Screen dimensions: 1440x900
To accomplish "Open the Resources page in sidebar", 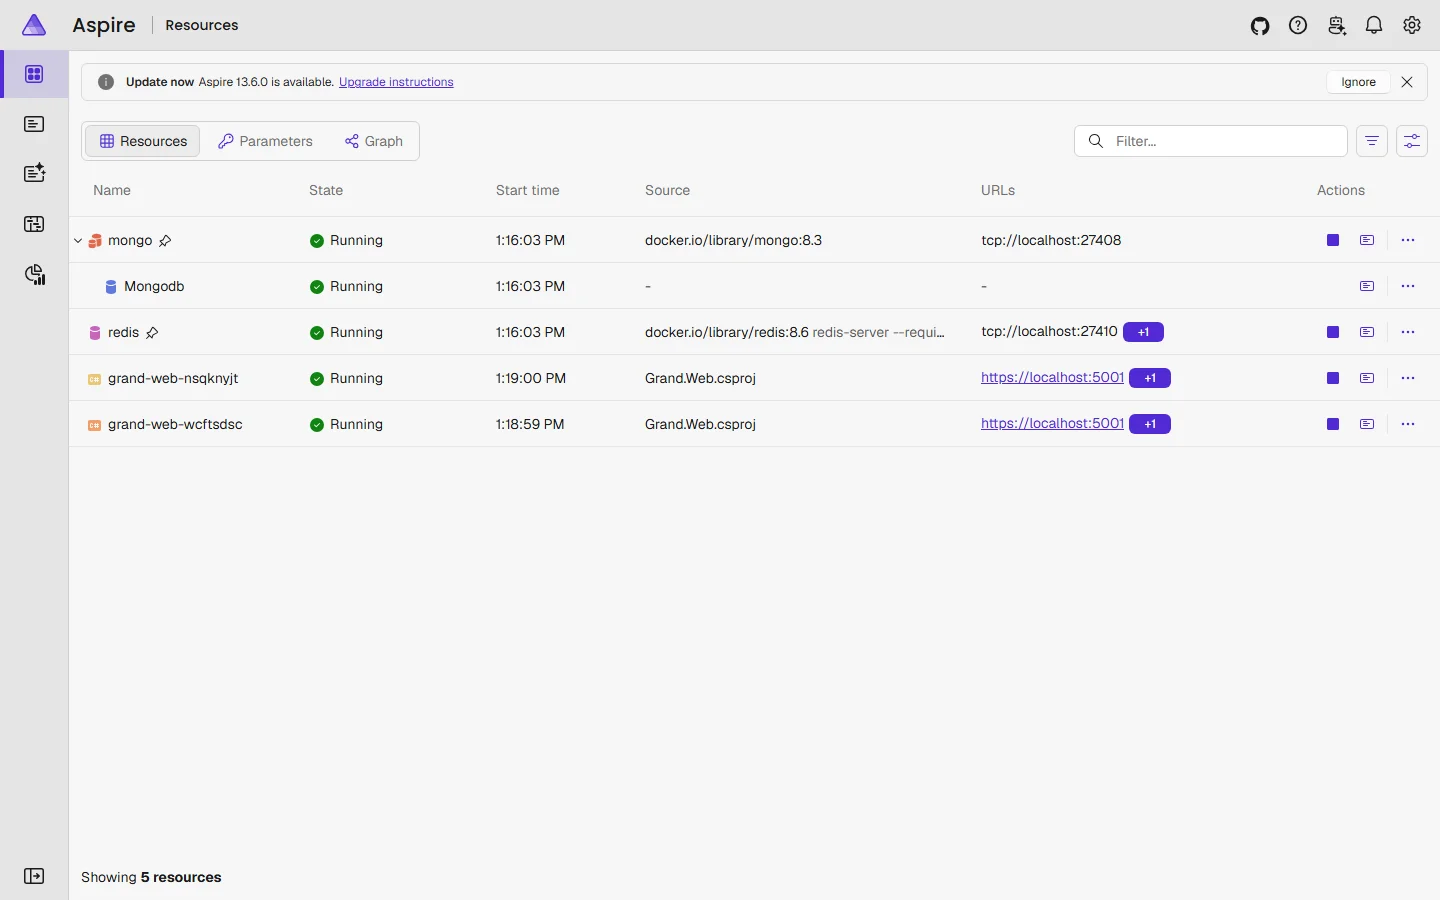I will click(34, 74).
